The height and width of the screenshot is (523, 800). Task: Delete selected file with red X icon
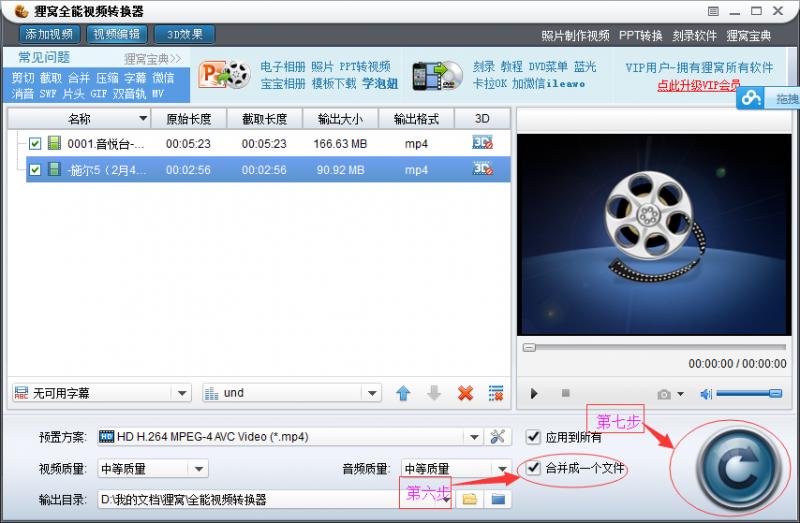pos(465,393)
